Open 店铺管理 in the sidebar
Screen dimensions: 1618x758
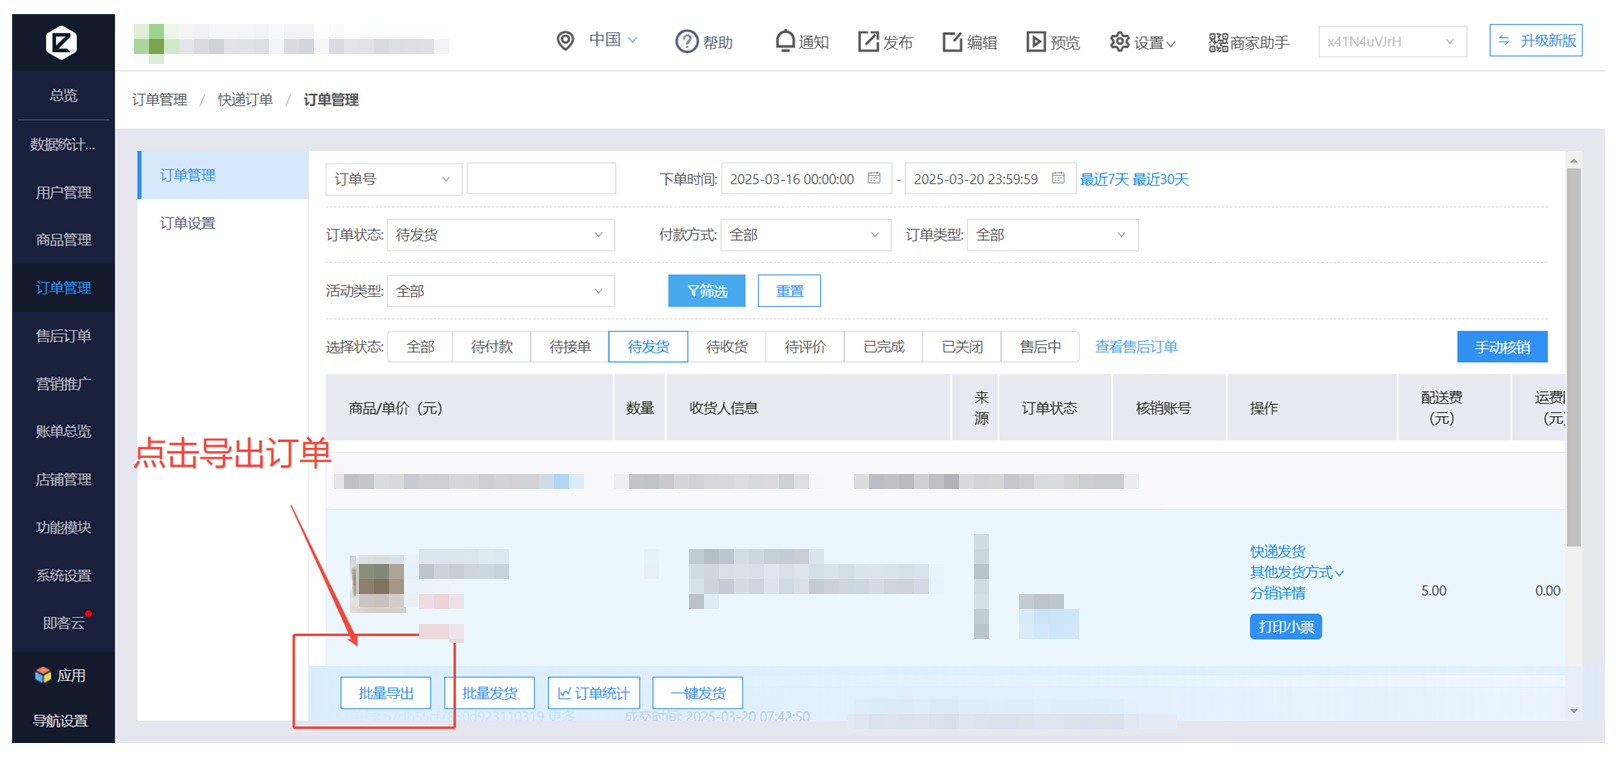point(64,479)
